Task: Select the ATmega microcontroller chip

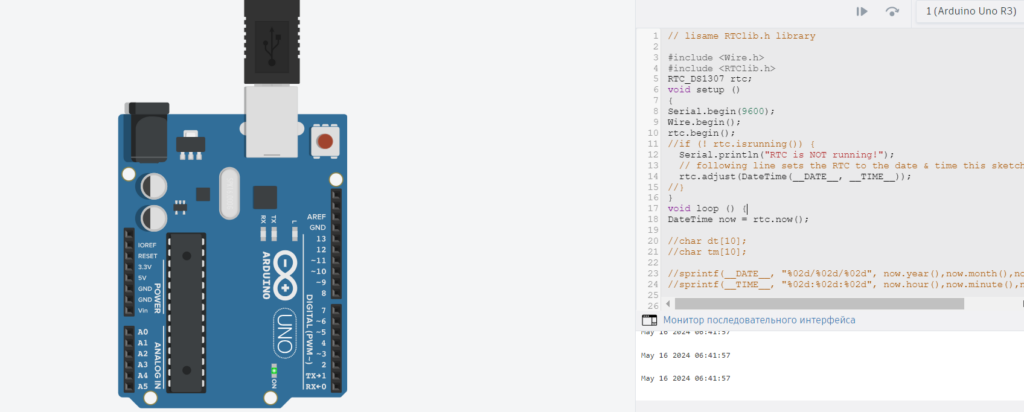Action: click(186, 313)
